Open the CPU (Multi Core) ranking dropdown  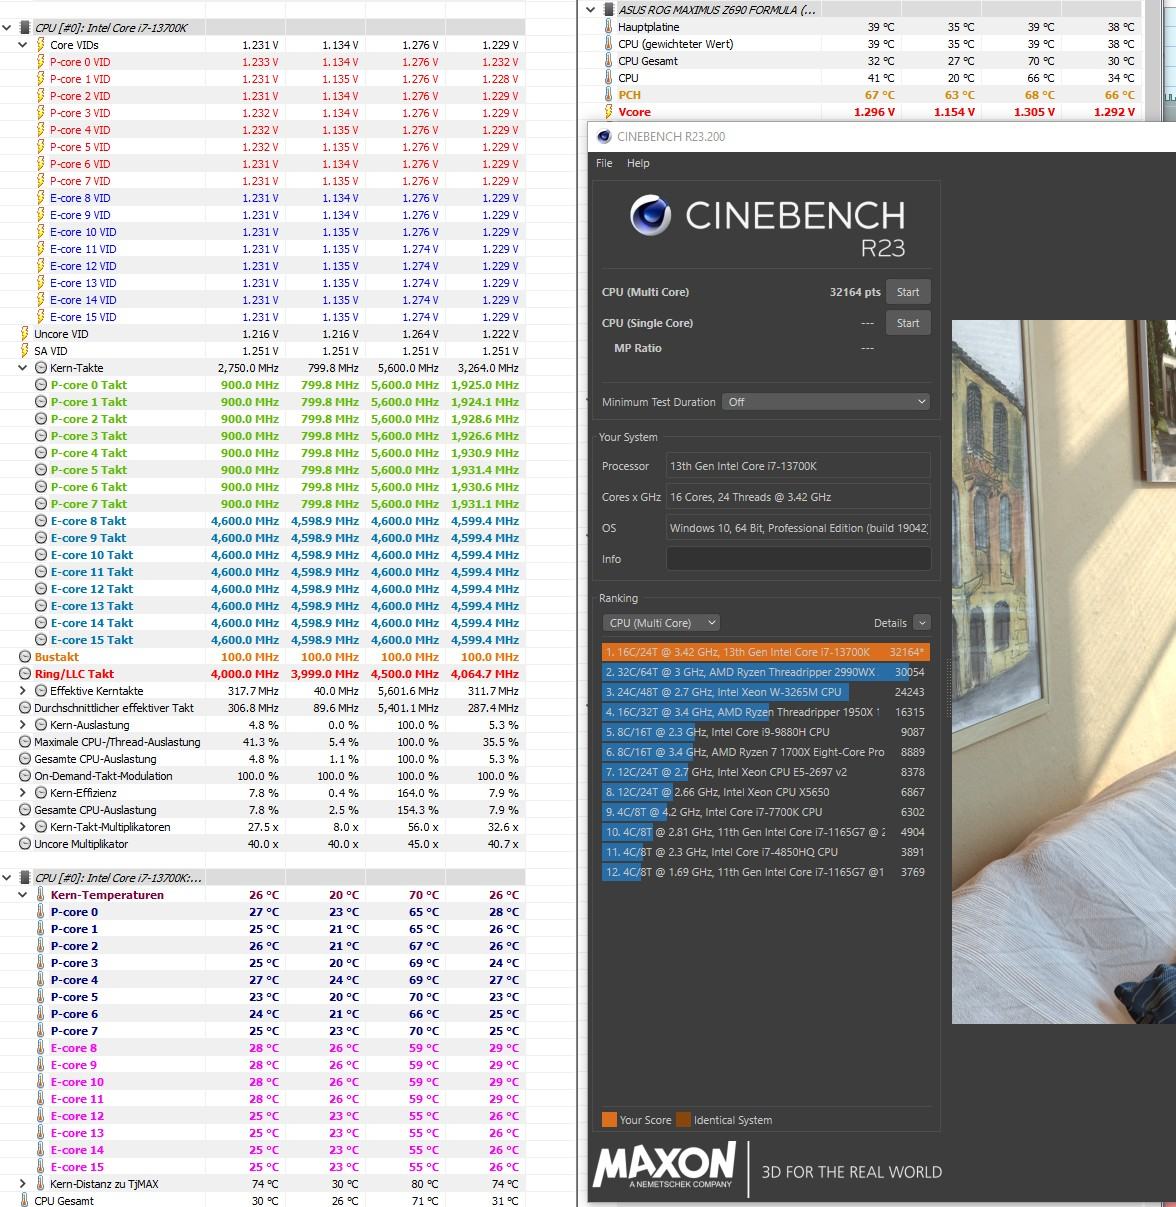click(x=661, y=623)
